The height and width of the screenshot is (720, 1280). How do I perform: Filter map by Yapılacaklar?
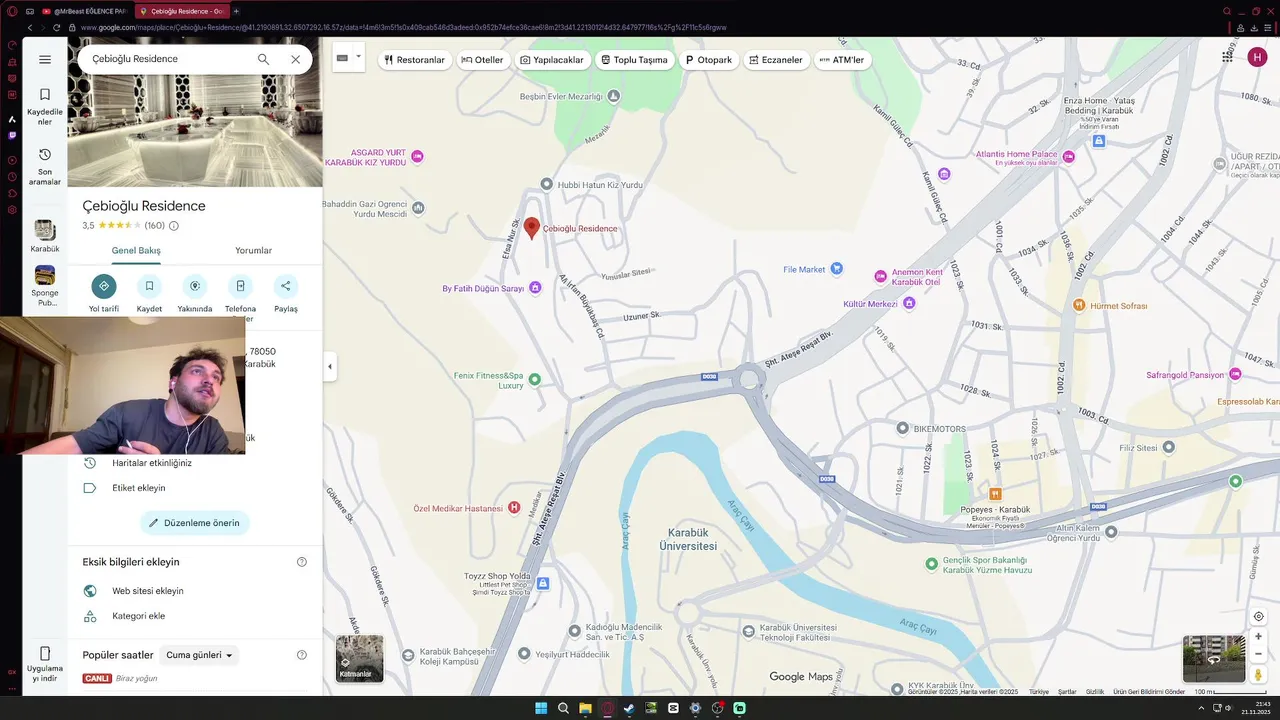[552, 60]
